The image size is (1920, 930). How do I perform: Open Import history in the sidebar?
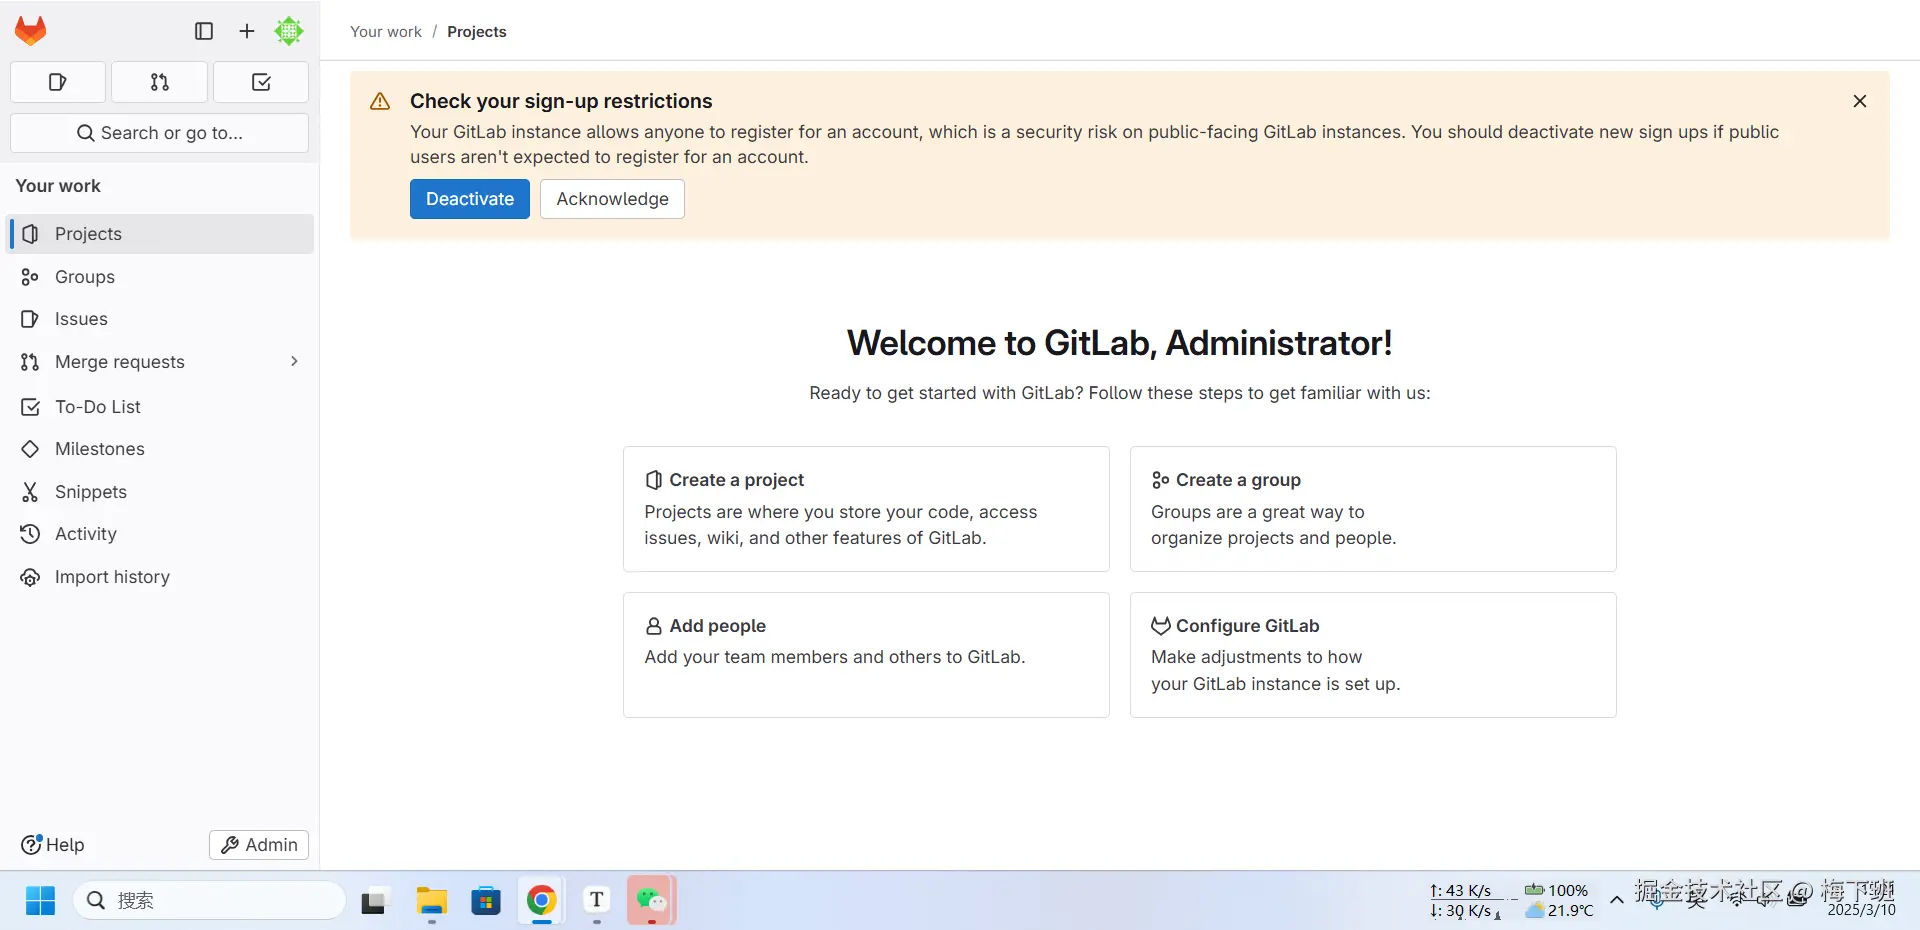160,577
